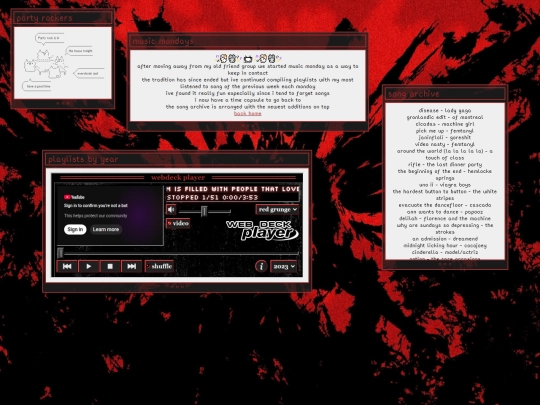This screenshot has height=405, width=540.
Task: Click the party rockers cat comic image
Action: coord(63,63)
